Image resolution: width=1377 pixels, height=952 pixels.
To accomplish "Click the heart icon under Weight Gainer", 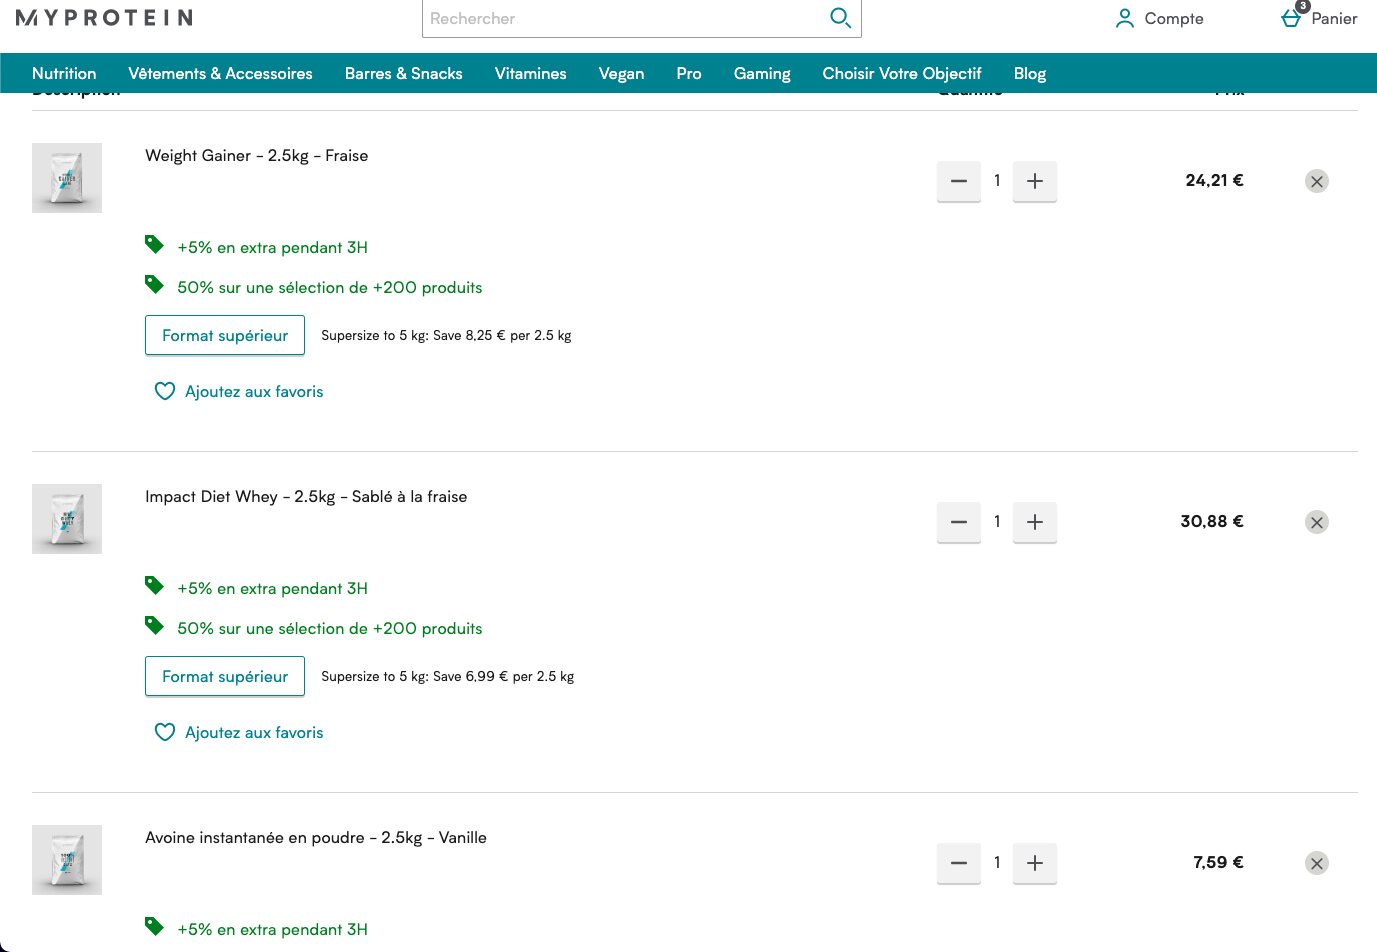I will (x=165, y=391).
